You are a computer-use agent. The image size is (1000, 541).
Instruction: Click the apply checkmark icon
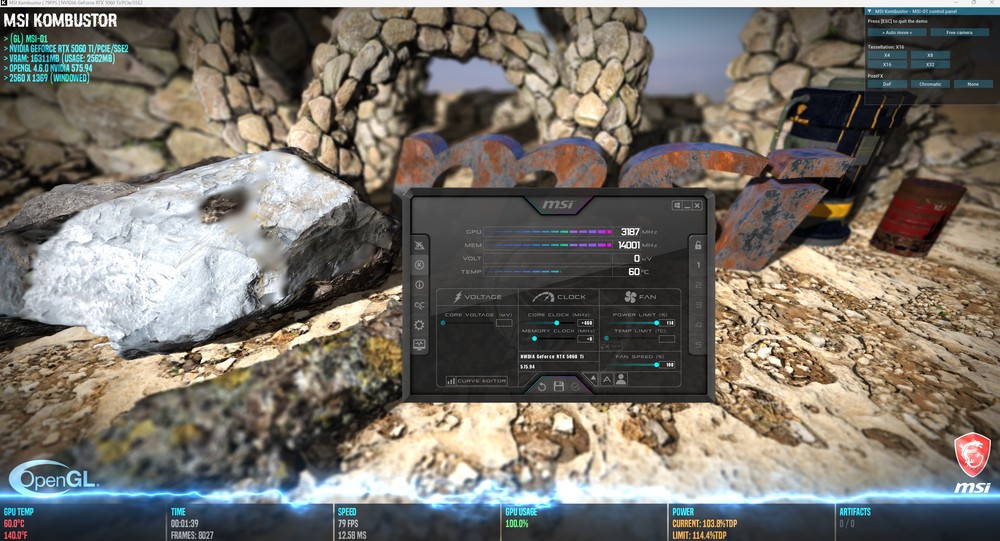(x=575, y=387)
